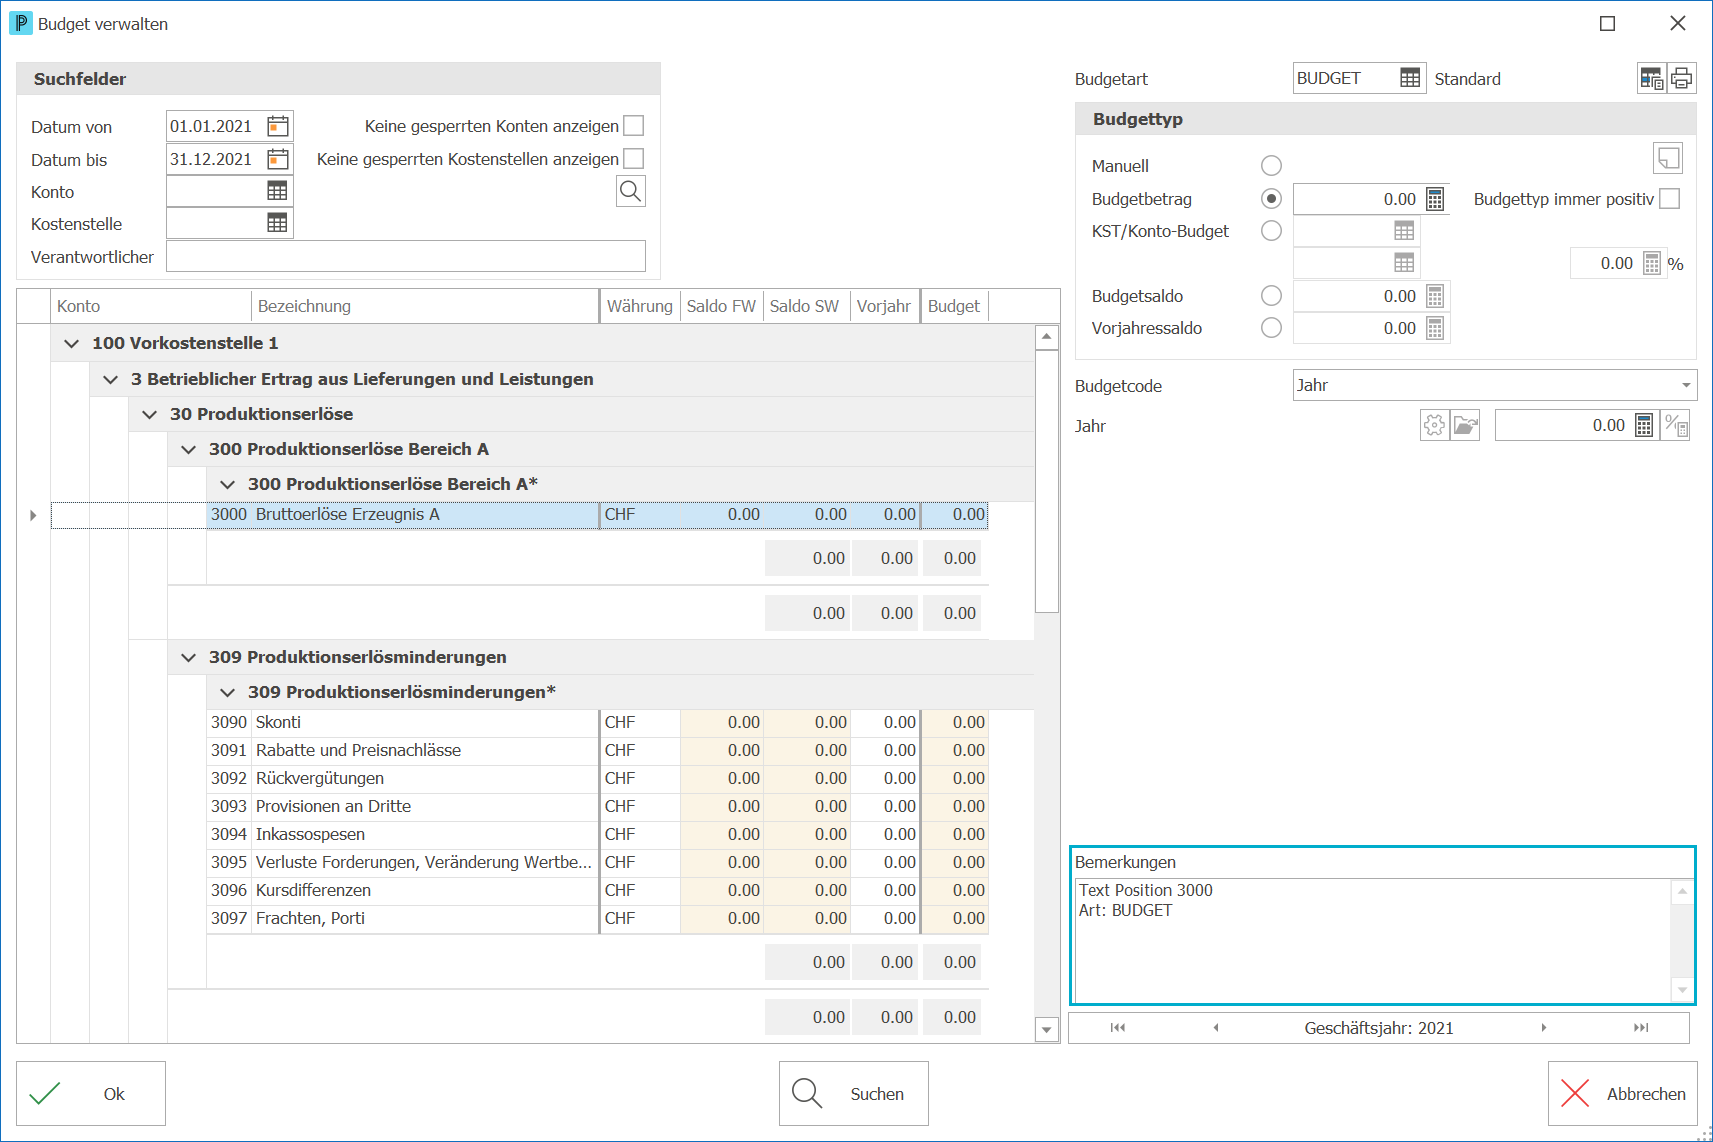1713x1142 pixels.
Task: Open calculator for the Budgetbetrag field
Action: (1435, 199)
